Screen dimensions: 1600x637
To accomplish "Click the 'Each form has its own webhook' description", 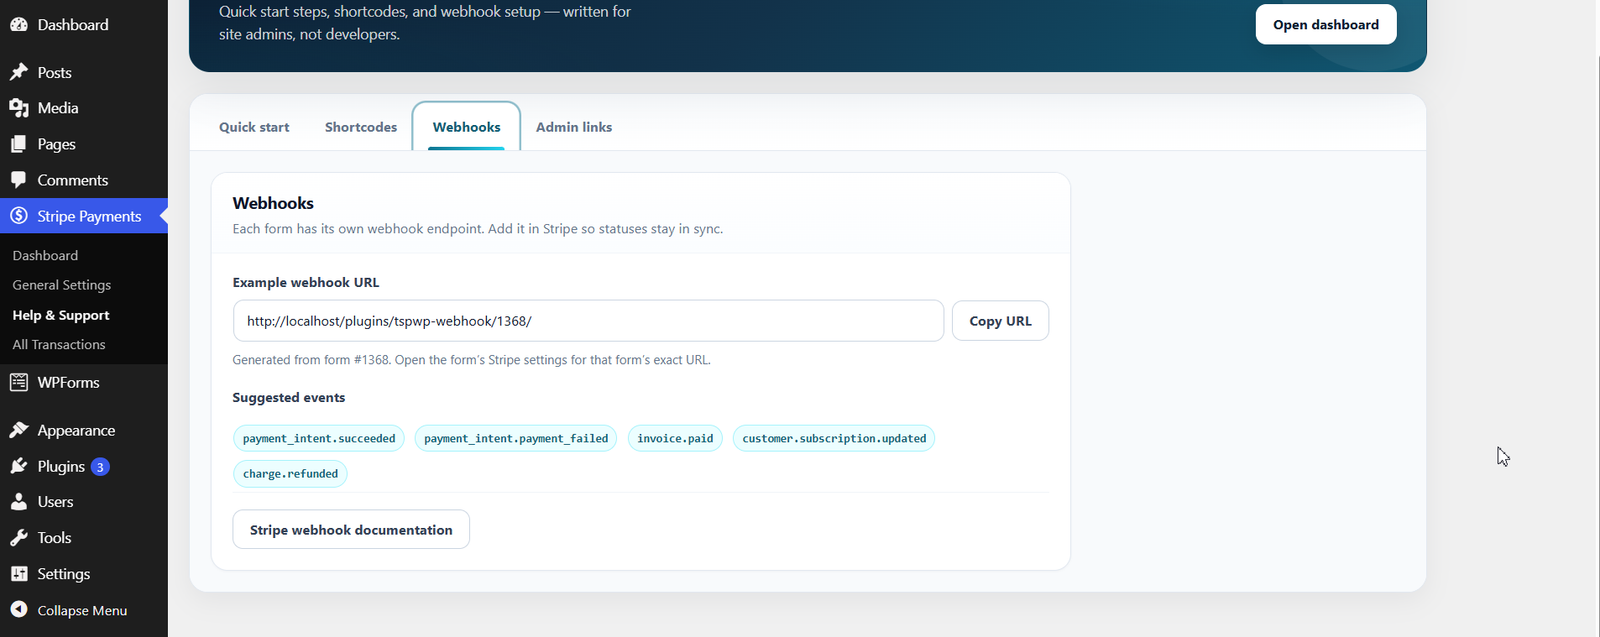I will 478,229.
